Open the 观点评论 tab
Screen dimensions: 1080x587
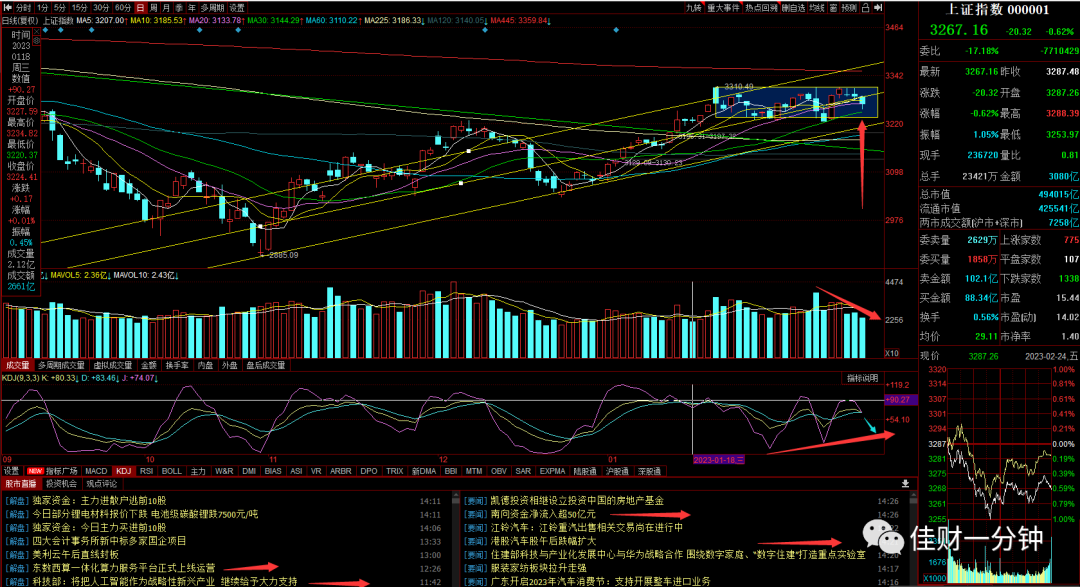pyautogui.click(x=101, y=484)
